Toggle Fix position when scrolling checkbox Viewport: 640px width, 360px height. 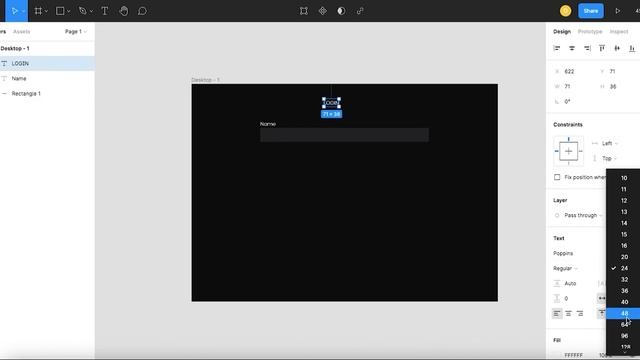click(557, 177)
